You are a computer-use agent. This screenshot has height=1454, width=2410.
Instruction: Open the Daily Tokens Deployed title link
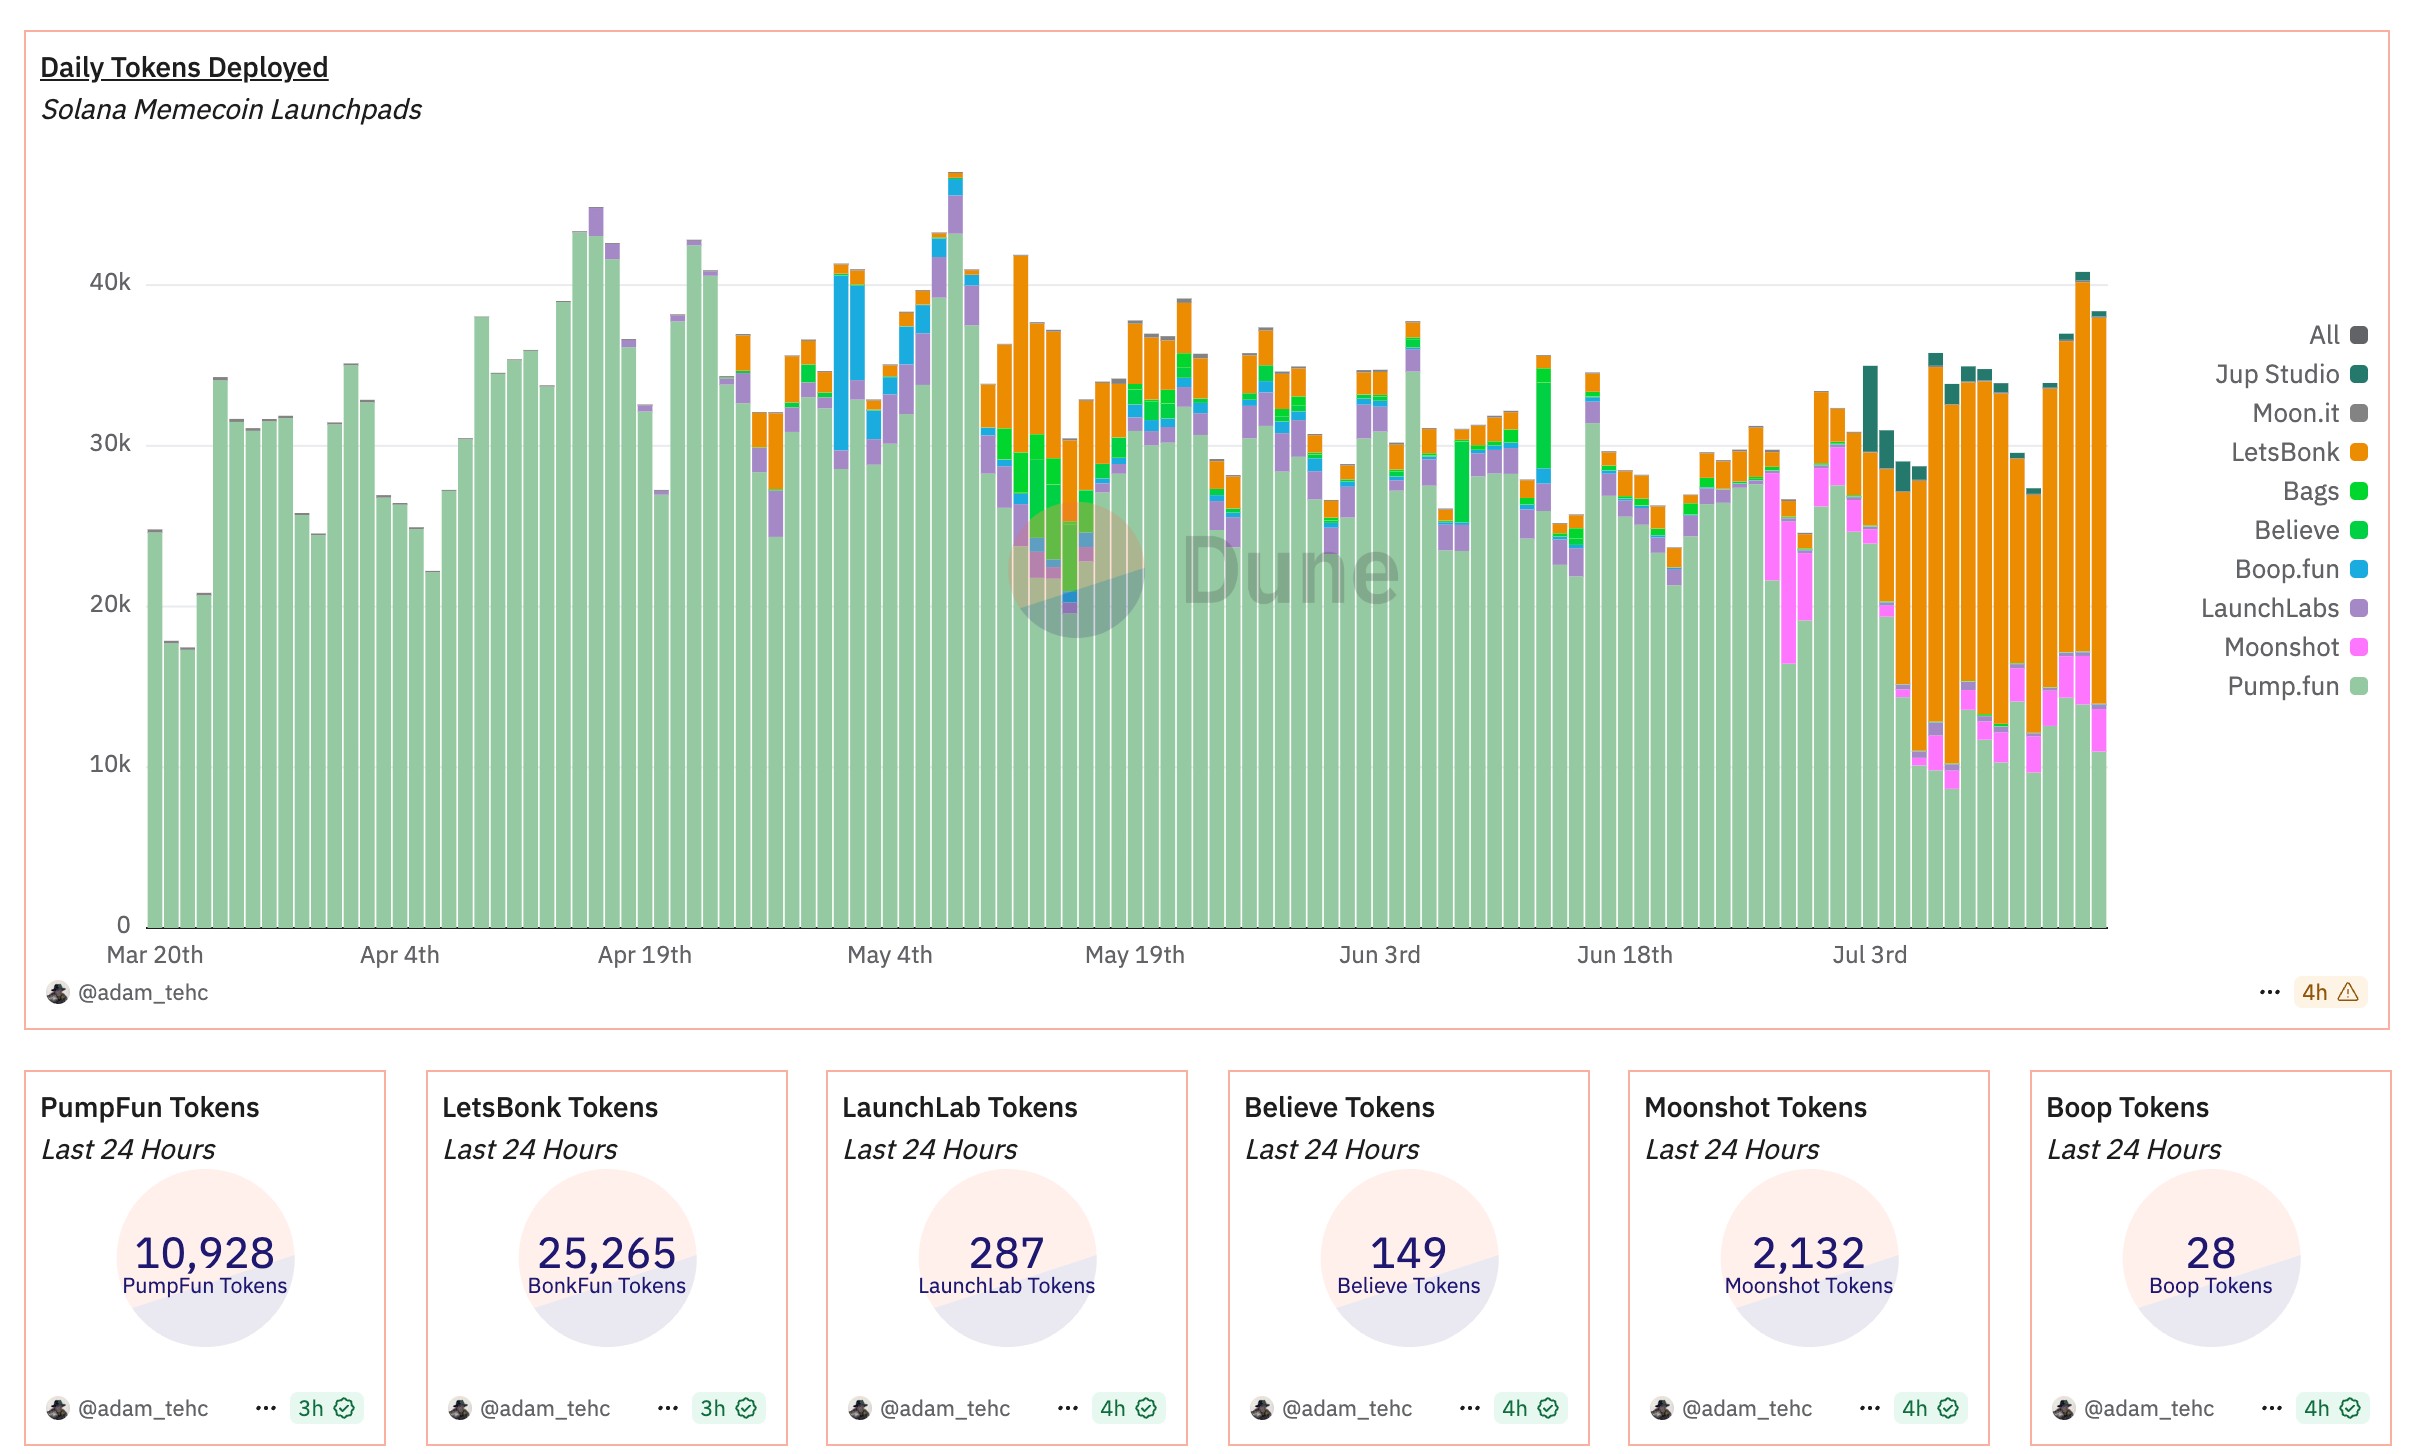[184, 67]
